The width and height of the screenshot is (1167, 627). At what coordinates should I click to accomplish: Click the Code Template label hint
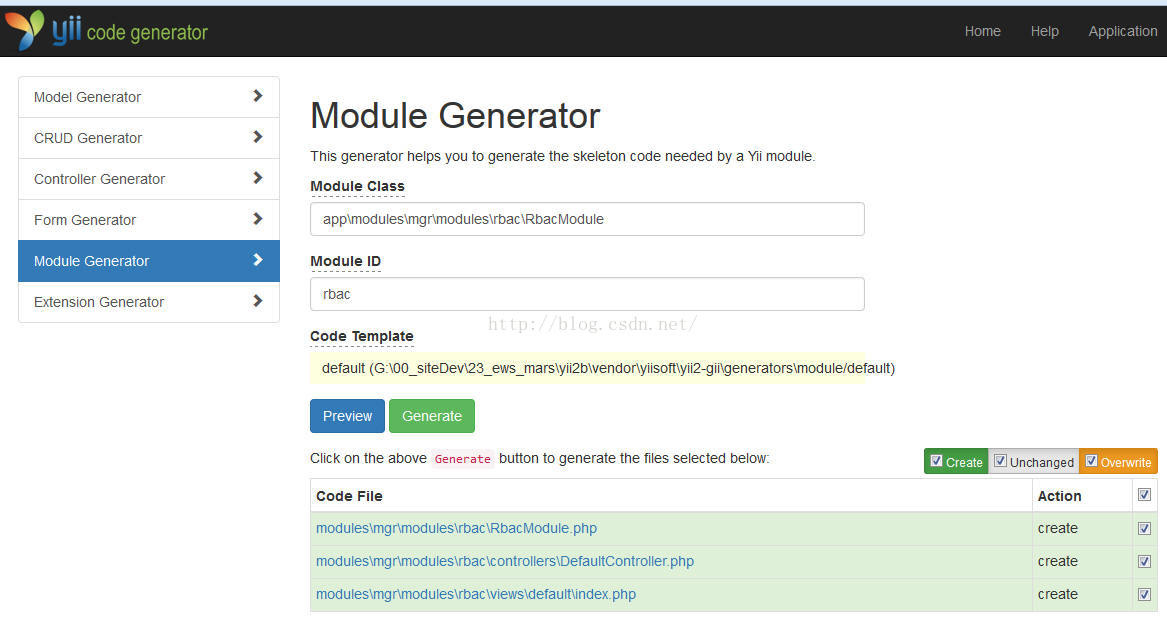(x=362, y=337)
